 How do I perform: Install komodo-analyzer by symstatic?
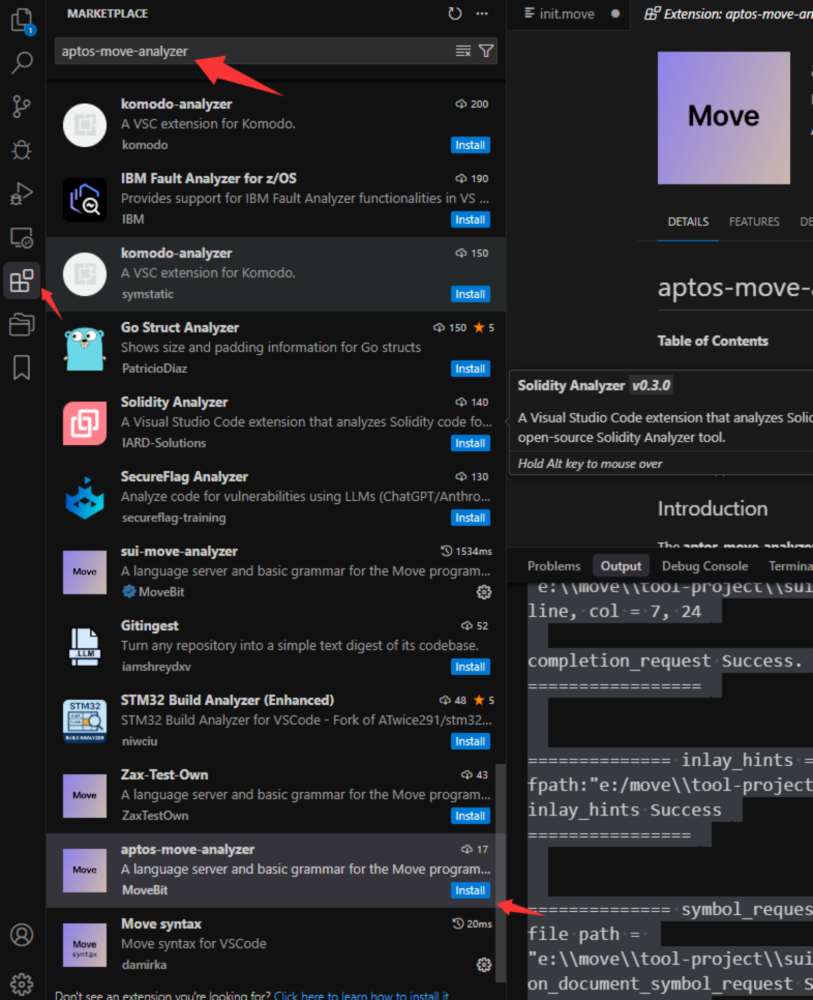click(470, 295)
